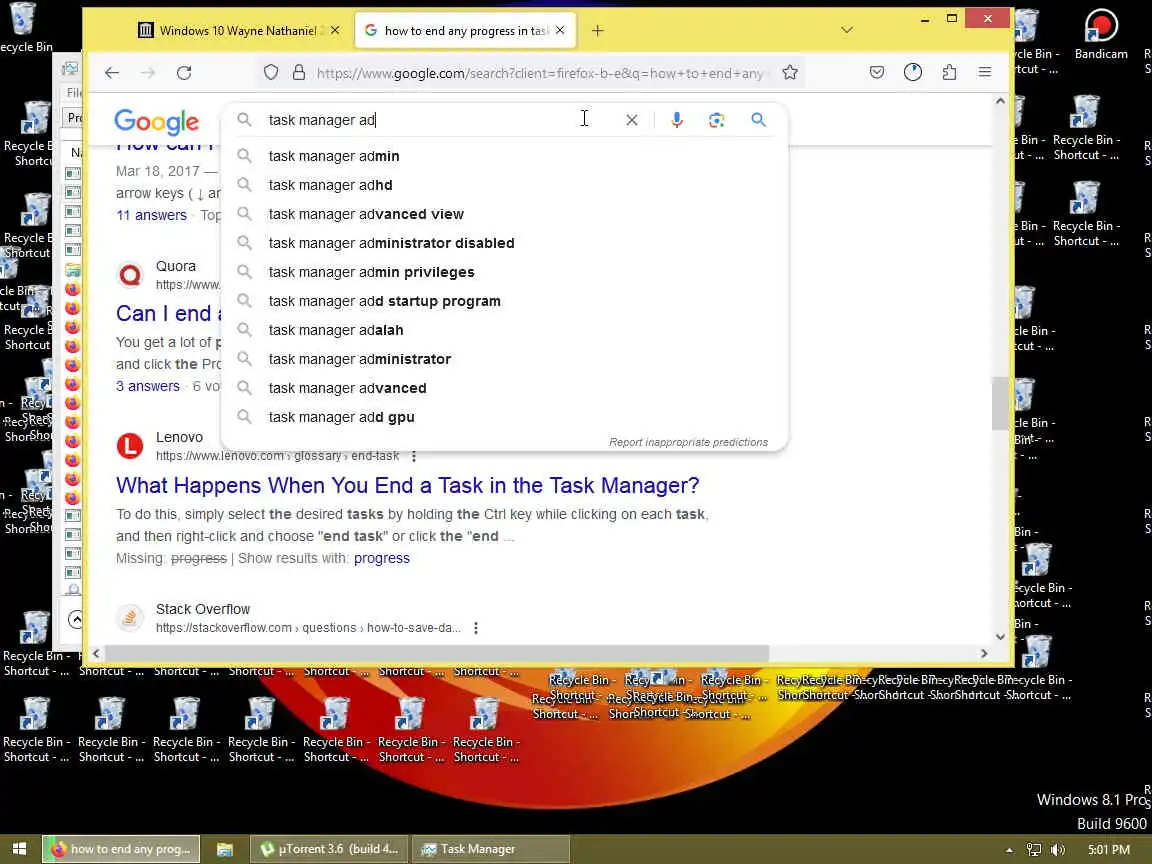The width and height of the screenshot is (1152, 864).
Task: Click the Firefox back arrow button
Action: pos(112,73)
